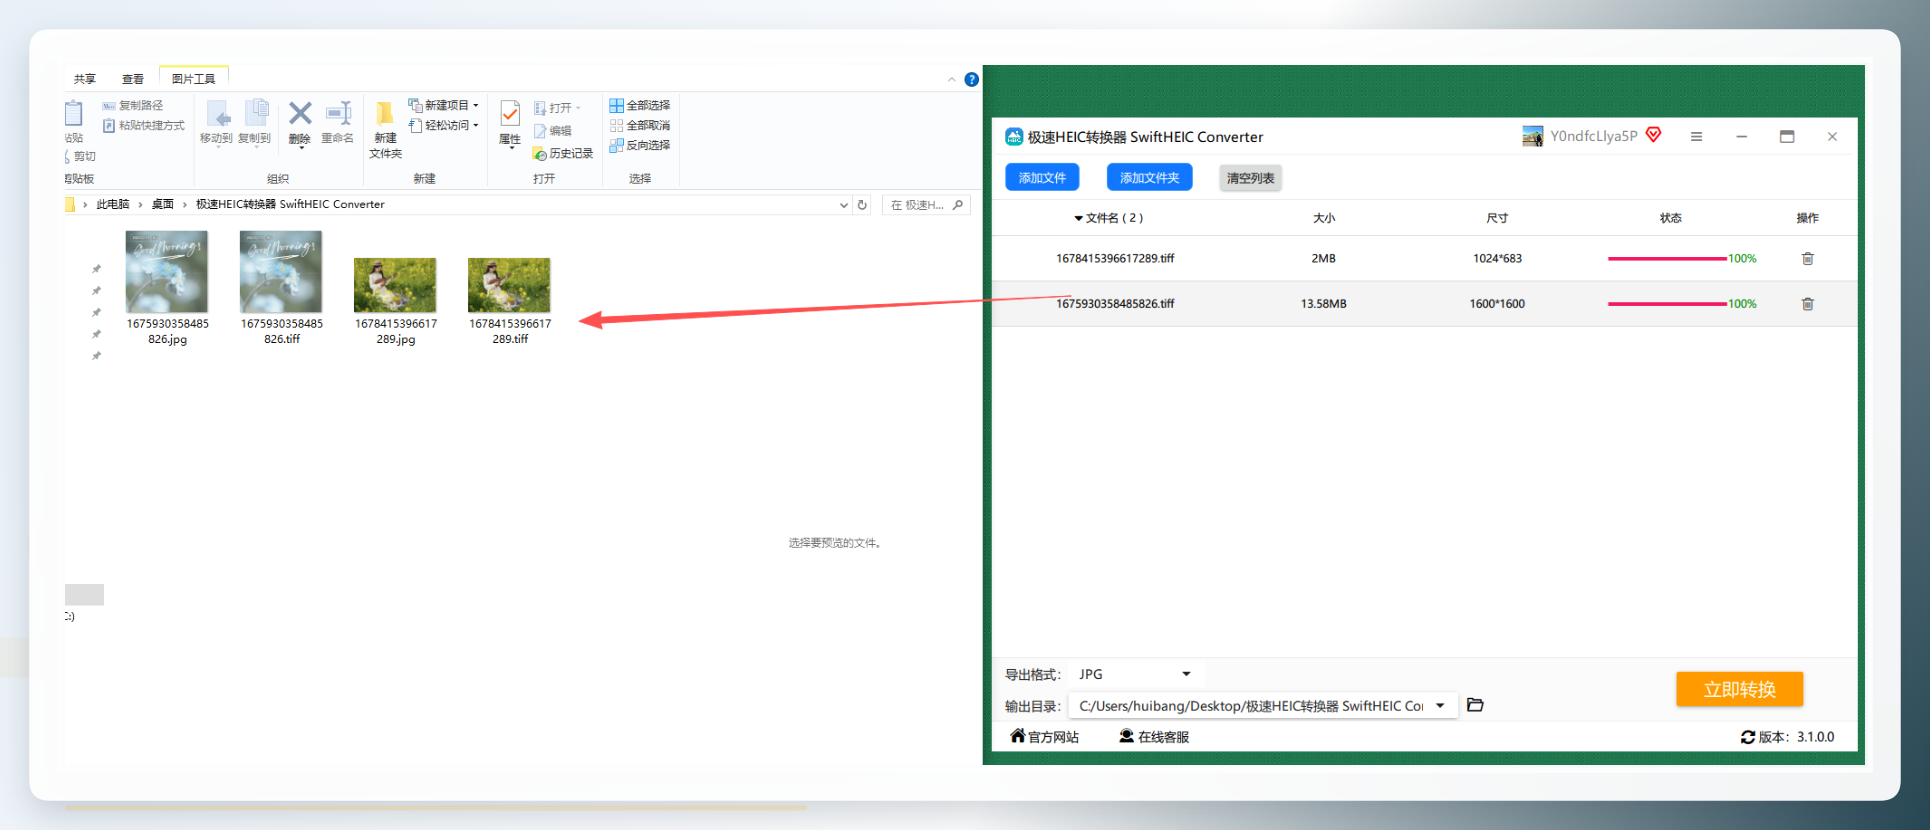
Task: Open the SwiftHEIC hamburger menu
Action: tap(1696, 136)
